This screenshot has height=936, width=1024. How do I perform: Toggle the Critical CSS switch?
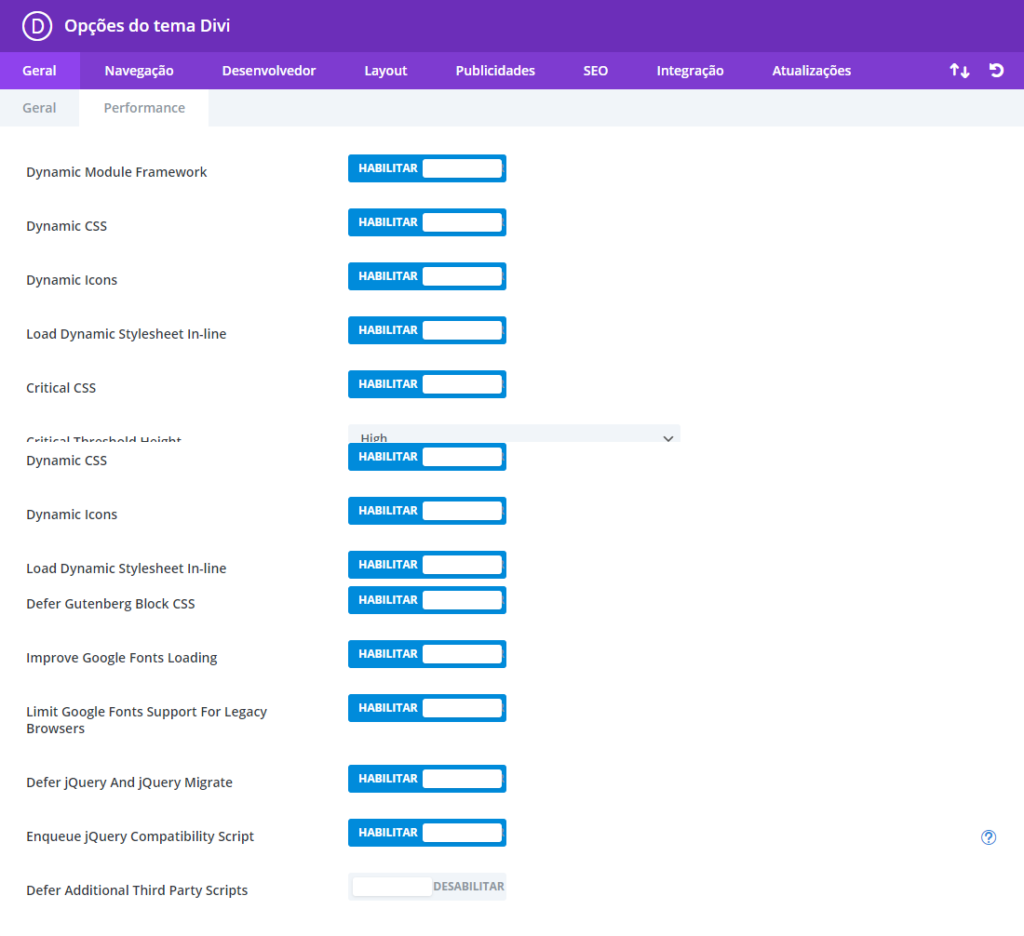(x=427, y=385)
